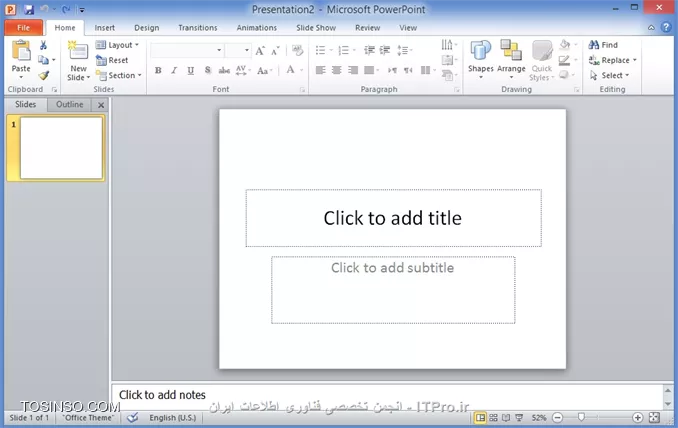Screen dimensions: 678x428
Task: Open the Arrange menu
Action: click(511, 60)
